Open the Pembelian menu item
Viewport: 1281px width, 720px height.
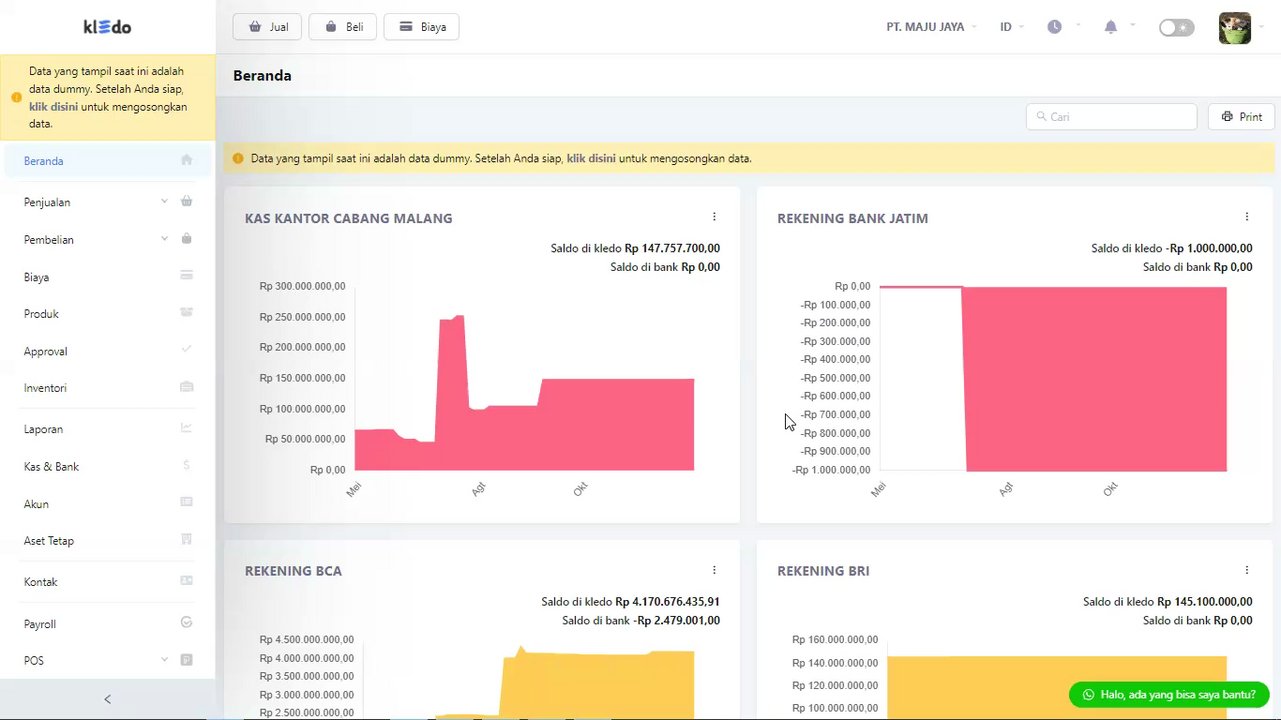click(x=108, y=240)
